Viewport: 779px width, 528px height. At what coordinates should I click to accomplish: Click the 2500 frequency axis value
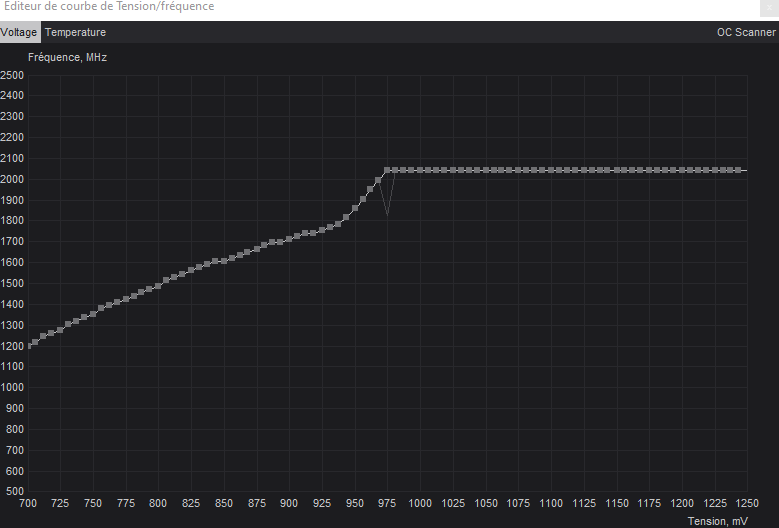point(12,75)
